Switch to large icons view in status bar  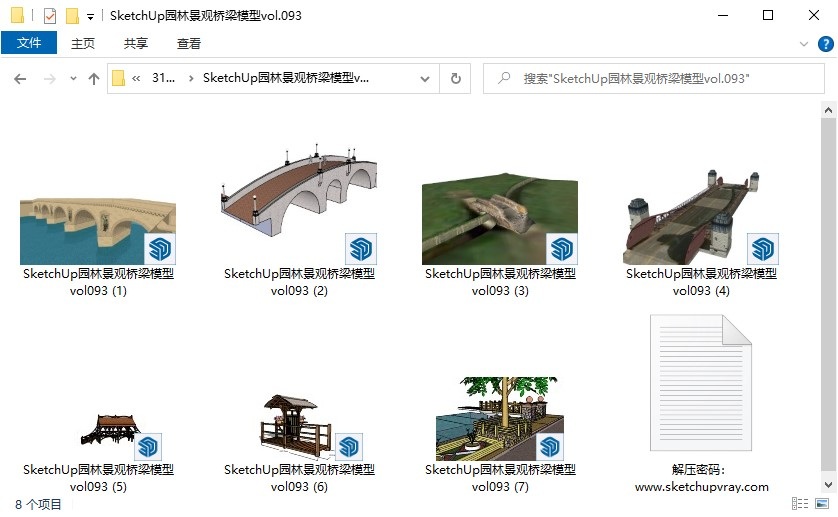[822, 503]
